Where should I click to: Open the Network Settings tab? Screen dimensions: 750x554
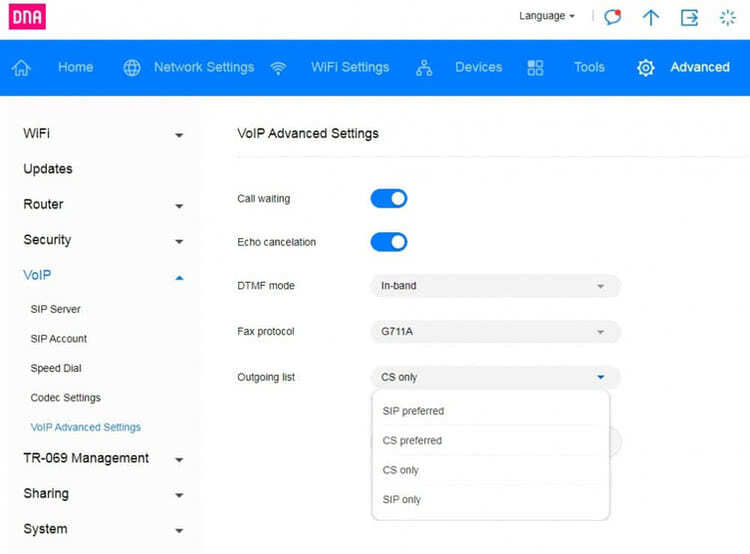(204, 67)
